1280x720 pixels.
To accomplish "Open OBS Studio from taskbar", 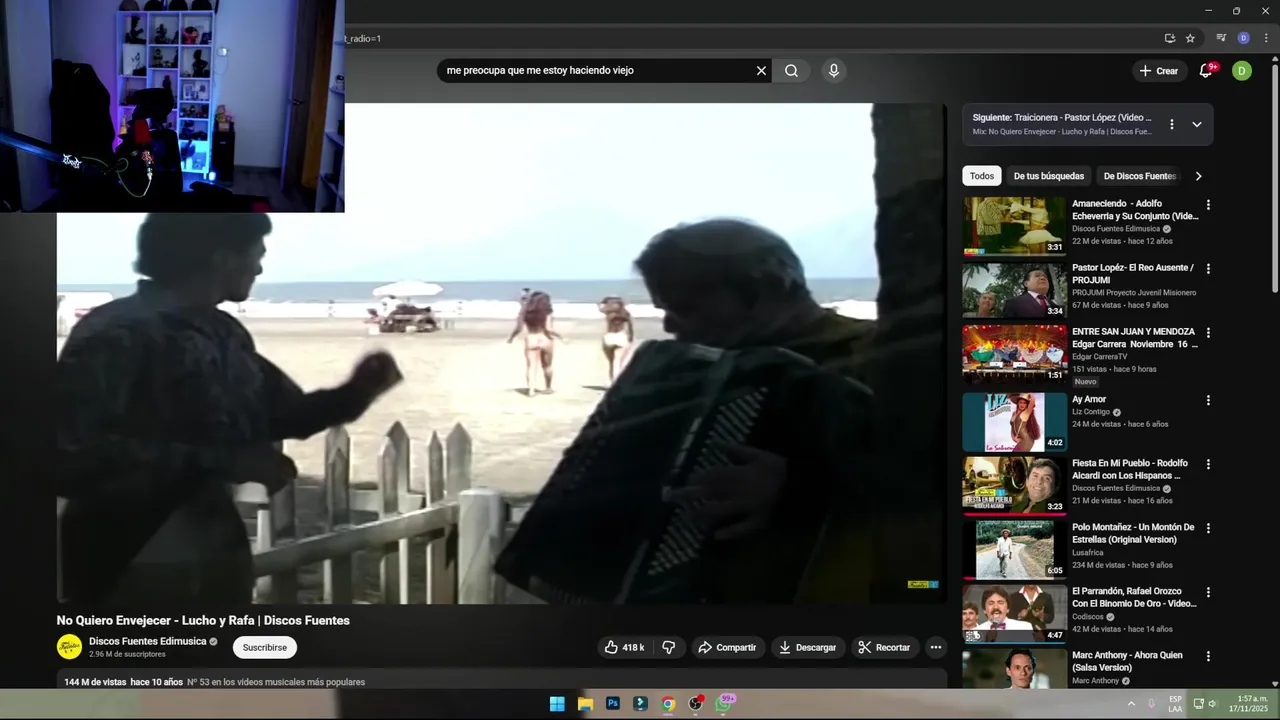I will pyautogui.click(x=696, y=704).
